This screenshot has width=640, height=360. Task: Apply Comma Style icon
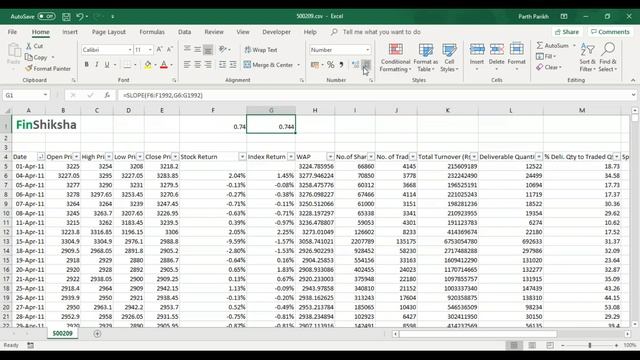(341, 64)
